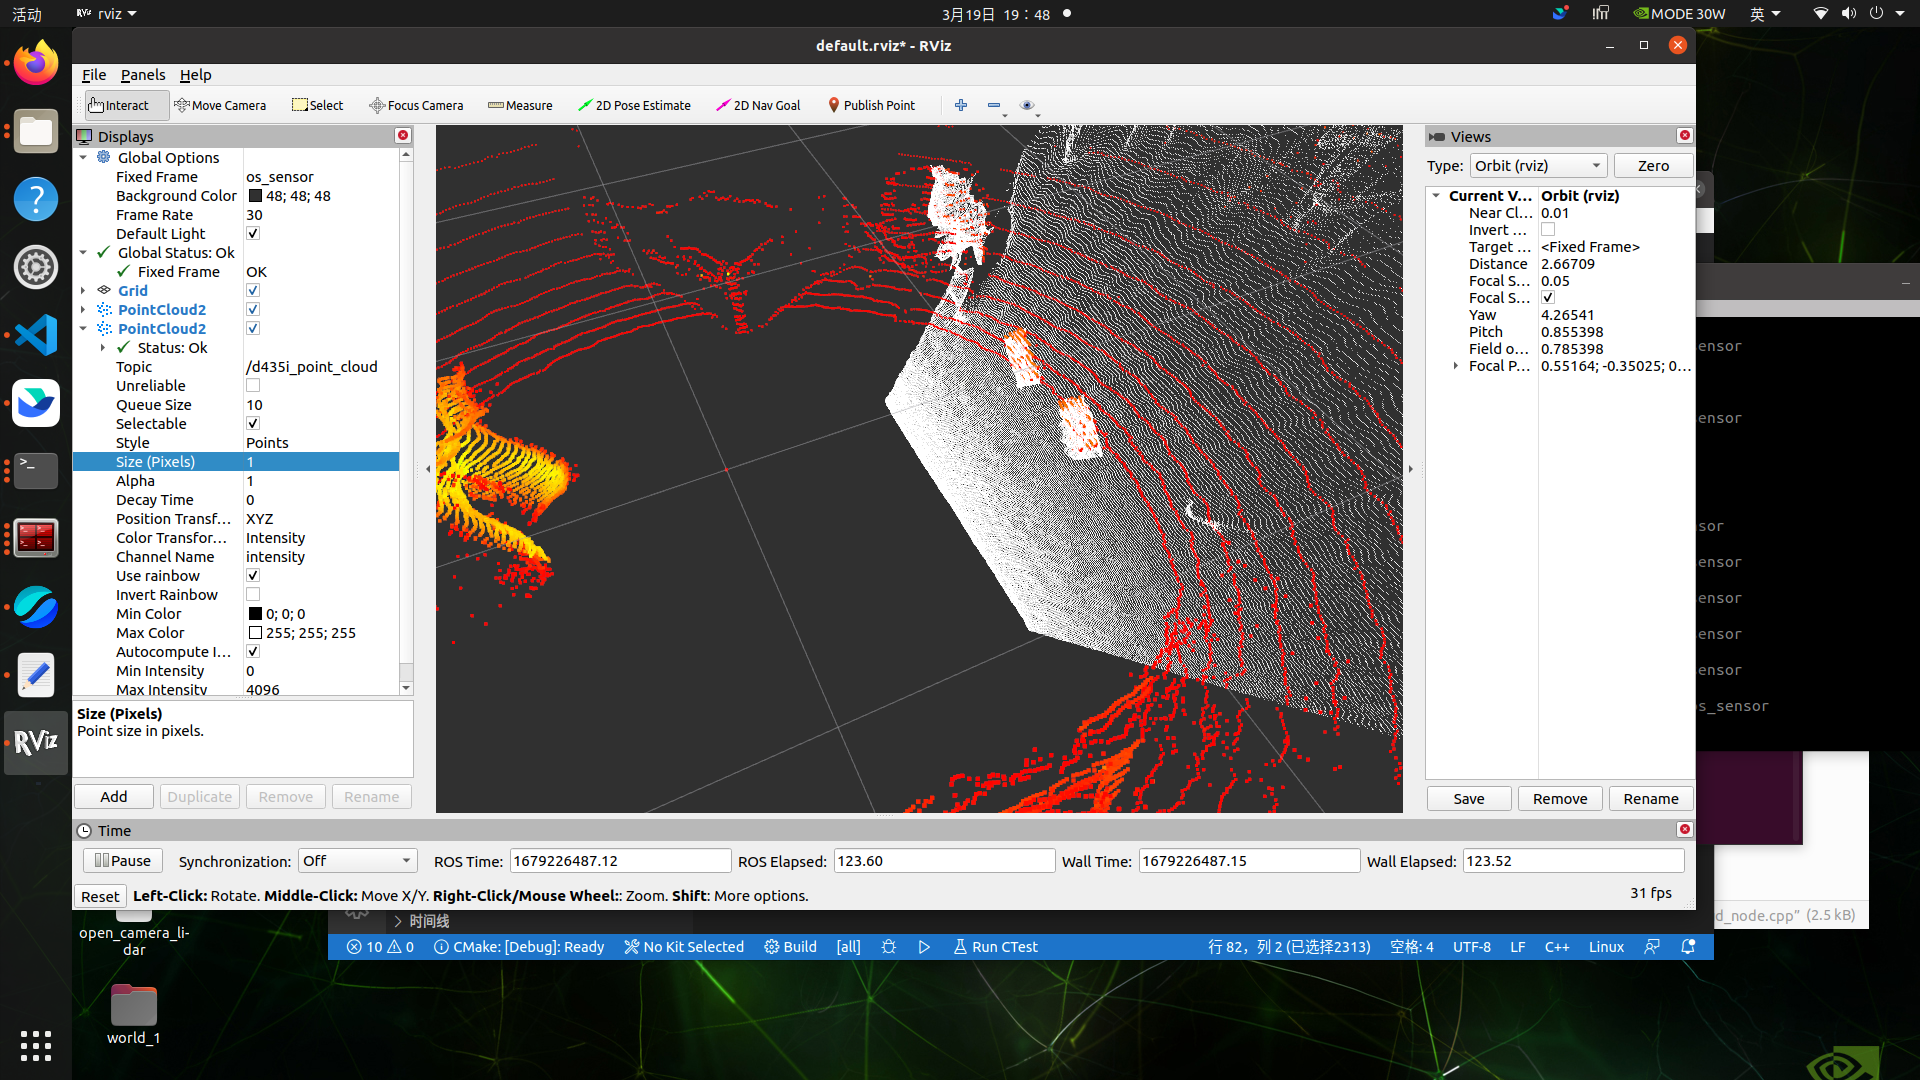Open the Synchronization dropdown set to Off
Screen dimensions: 1920x1080
click(357, 861)
